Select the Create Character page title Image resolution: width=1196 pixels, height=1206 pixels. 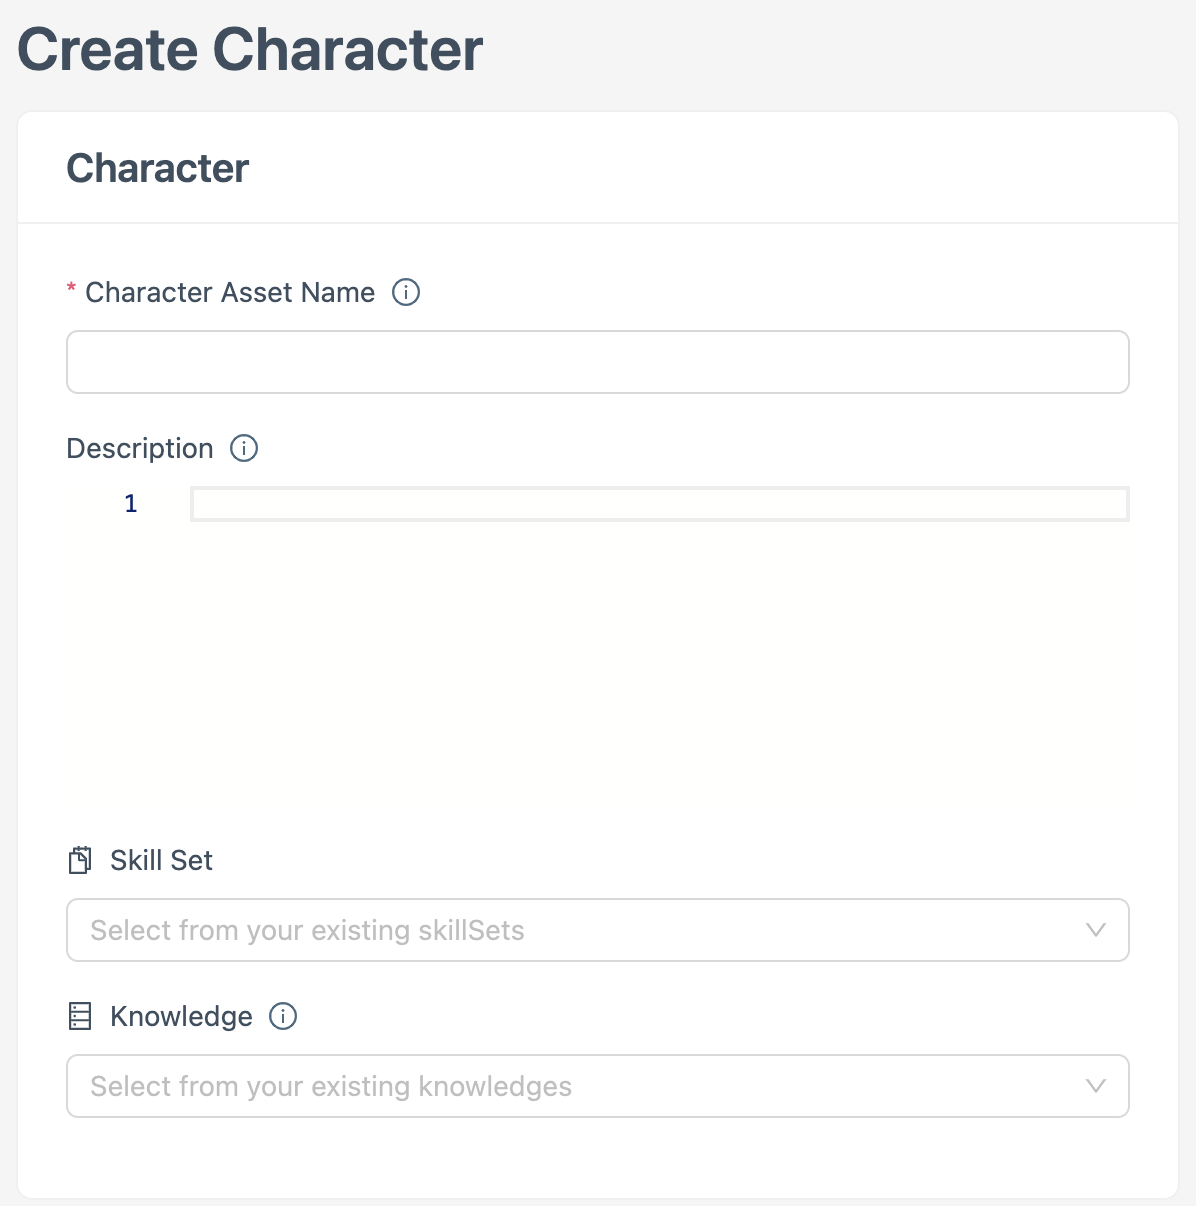[x=249, y=48]
